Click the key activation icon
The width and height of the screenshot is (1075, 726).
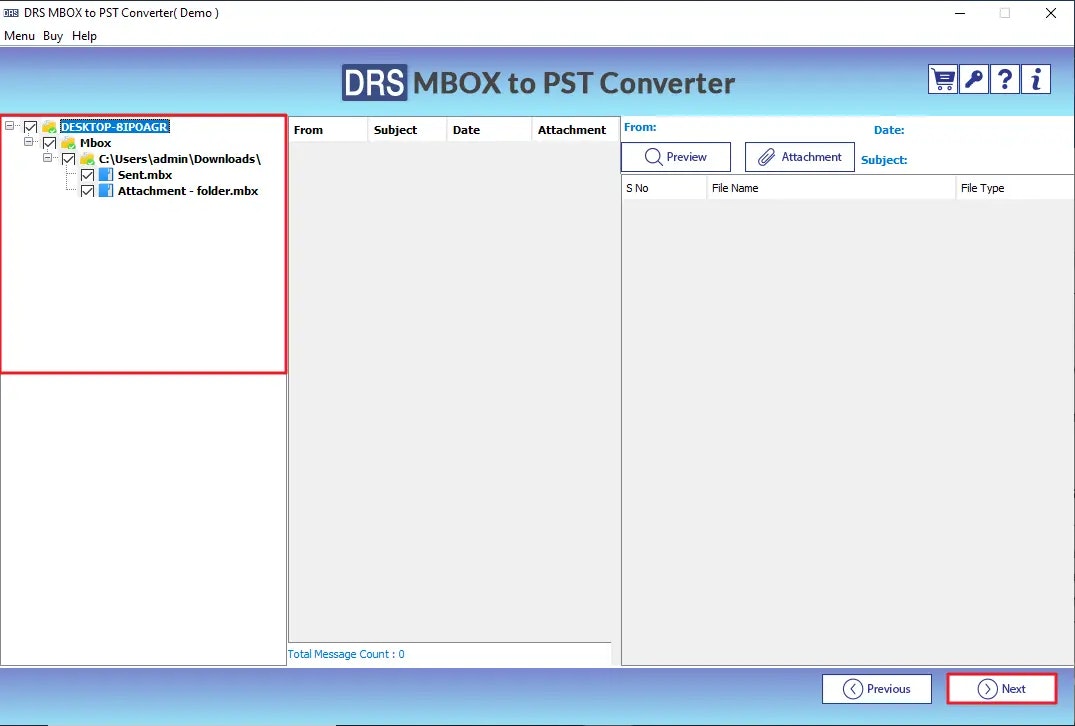coord(974,80)
